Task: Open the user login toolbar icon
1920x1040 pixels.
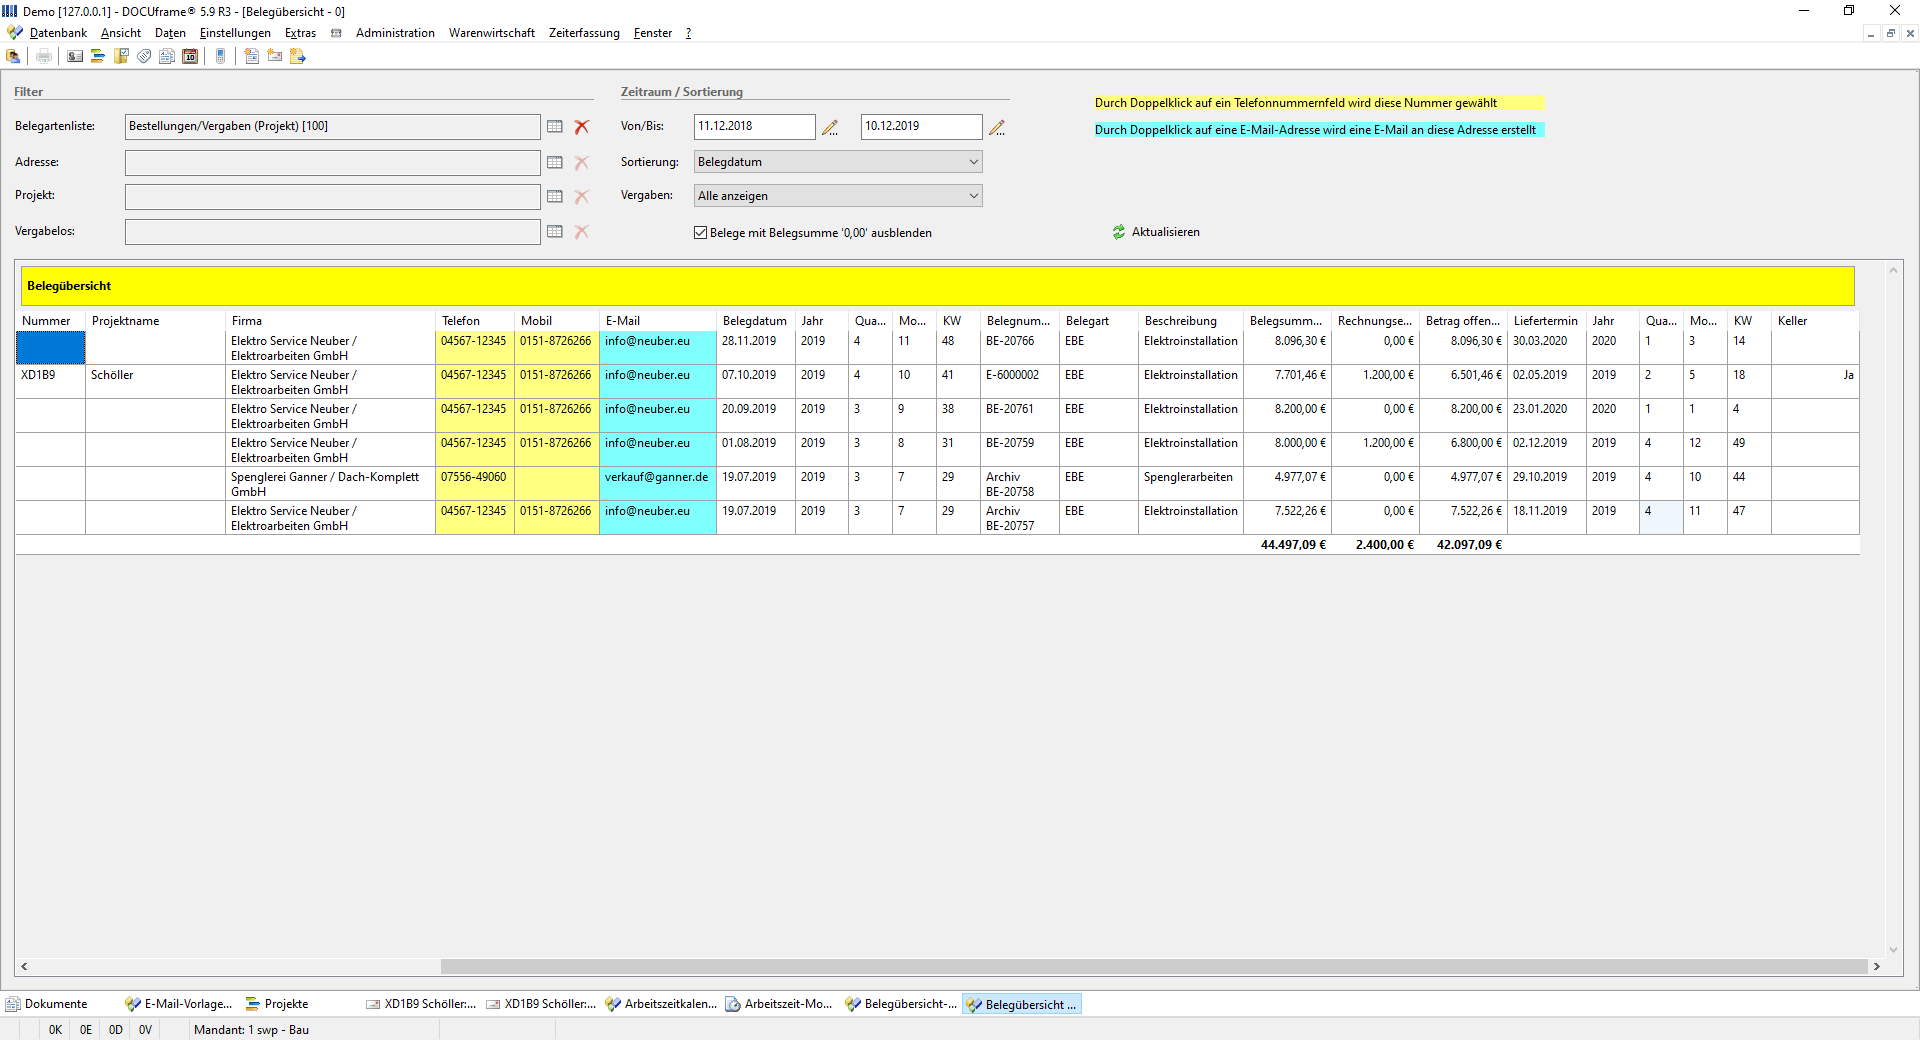Action: pos(13,56)
